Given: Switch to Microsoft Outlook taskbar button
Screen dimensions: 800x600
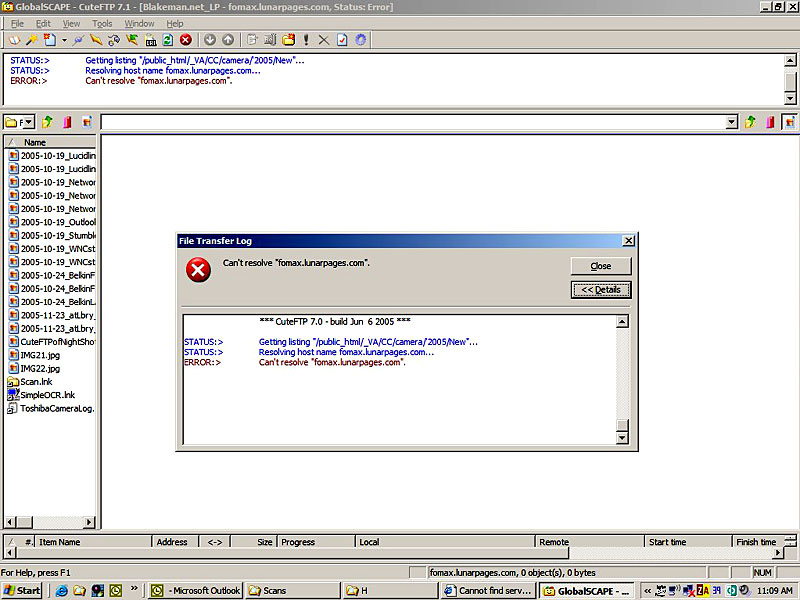Looking at the screenshot, I should [x=196, y=591].
